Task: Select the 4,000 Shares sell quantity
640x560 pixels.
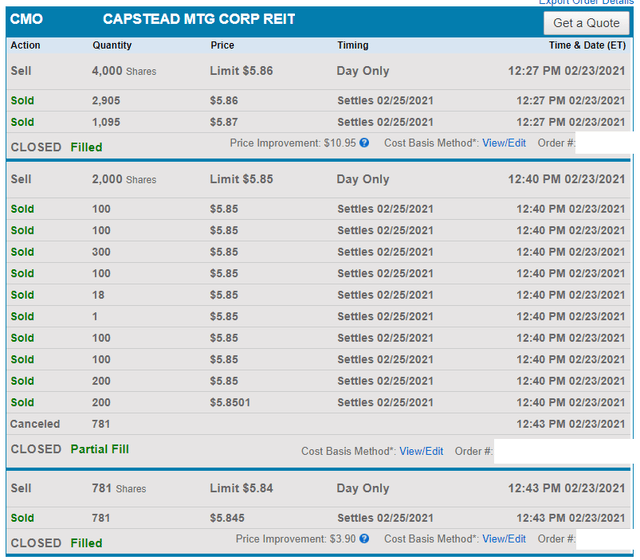Action: pyautogui.click(x=124, y=71)
